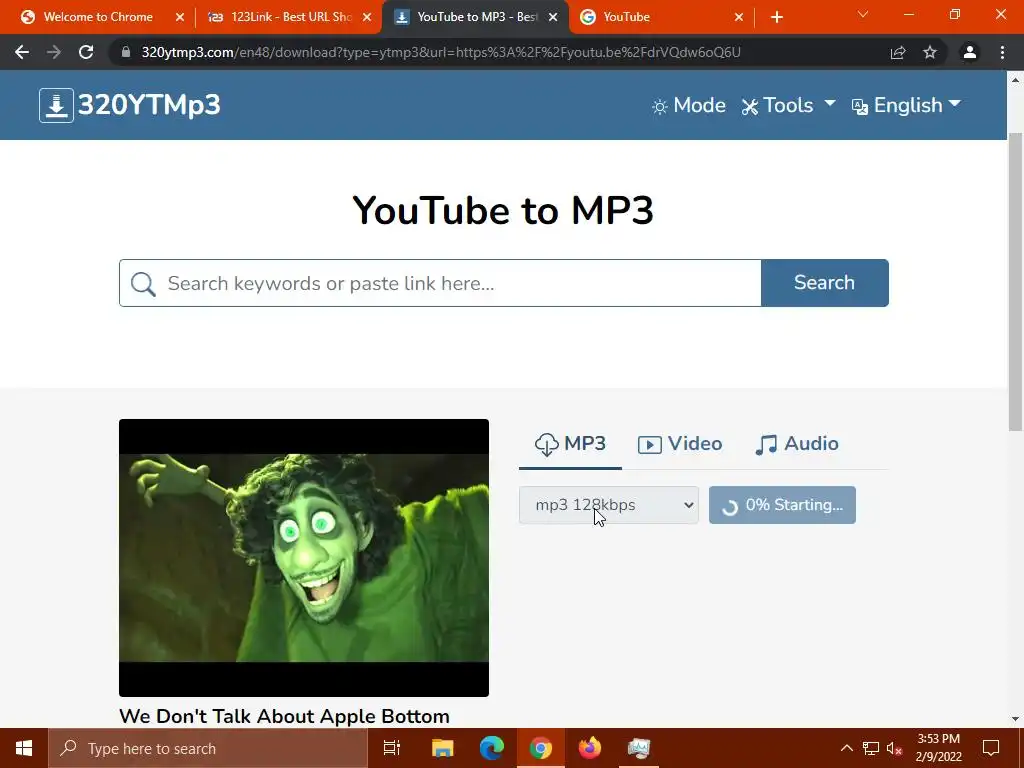Bookmark this page with the star icon
1024x768 pixels.
pyautogui.click(x=930, y=52)
